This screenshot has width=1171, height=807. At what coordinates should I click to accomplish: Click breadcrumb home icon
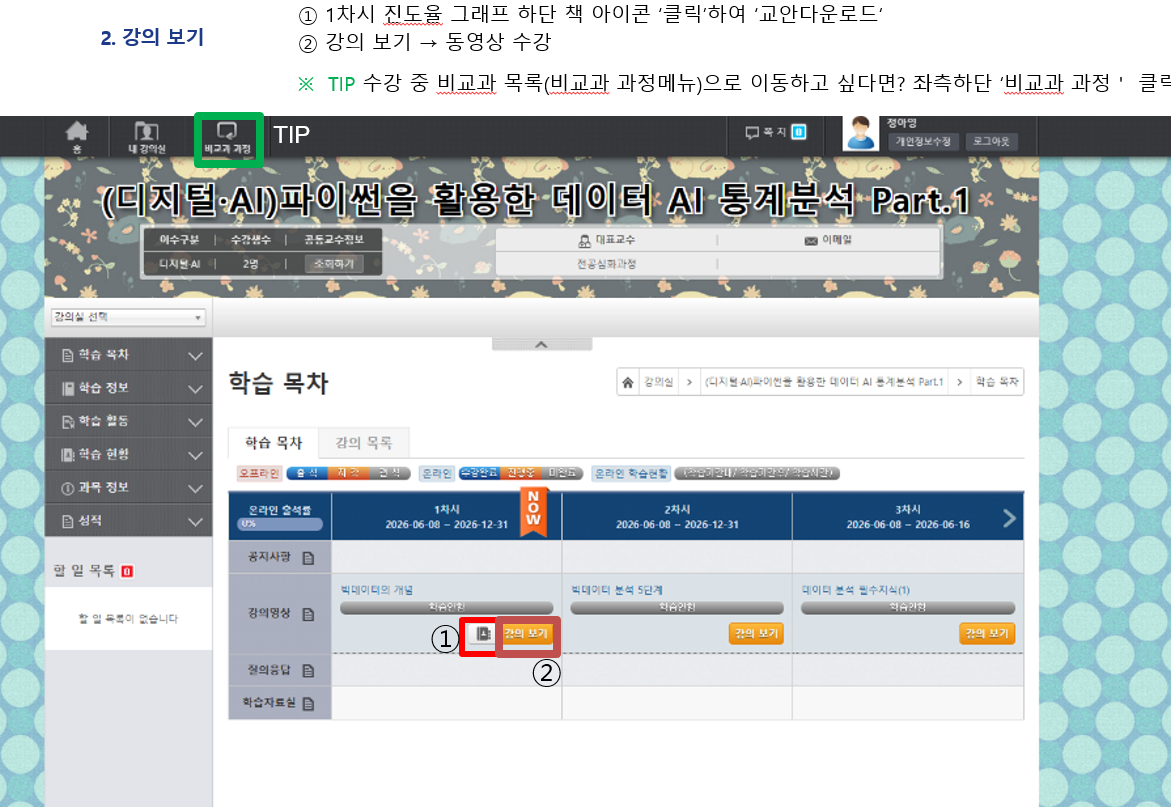627,382
